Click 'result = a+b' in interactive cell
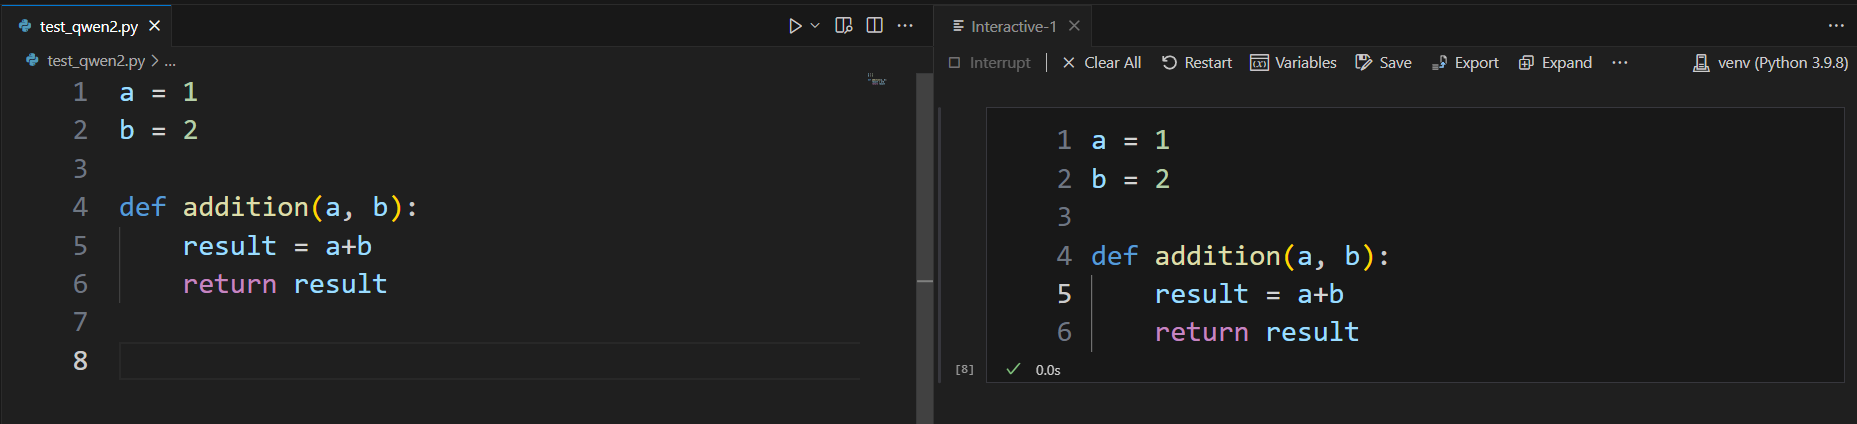The width and height of the screenshot is (1857, 424). point(1249,294)
